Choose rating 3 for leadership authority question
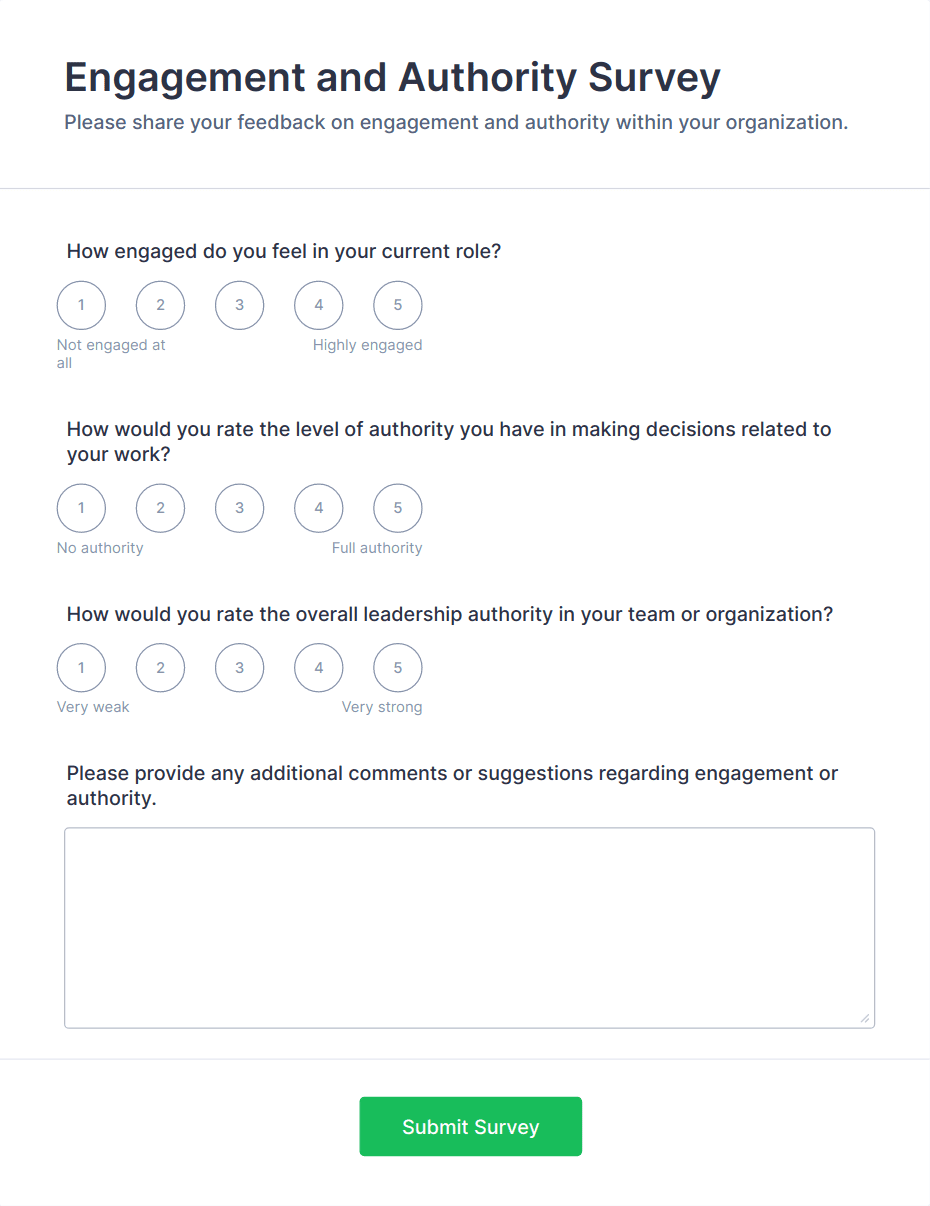Screen dimensions: 930x1206 coord(239,667)
